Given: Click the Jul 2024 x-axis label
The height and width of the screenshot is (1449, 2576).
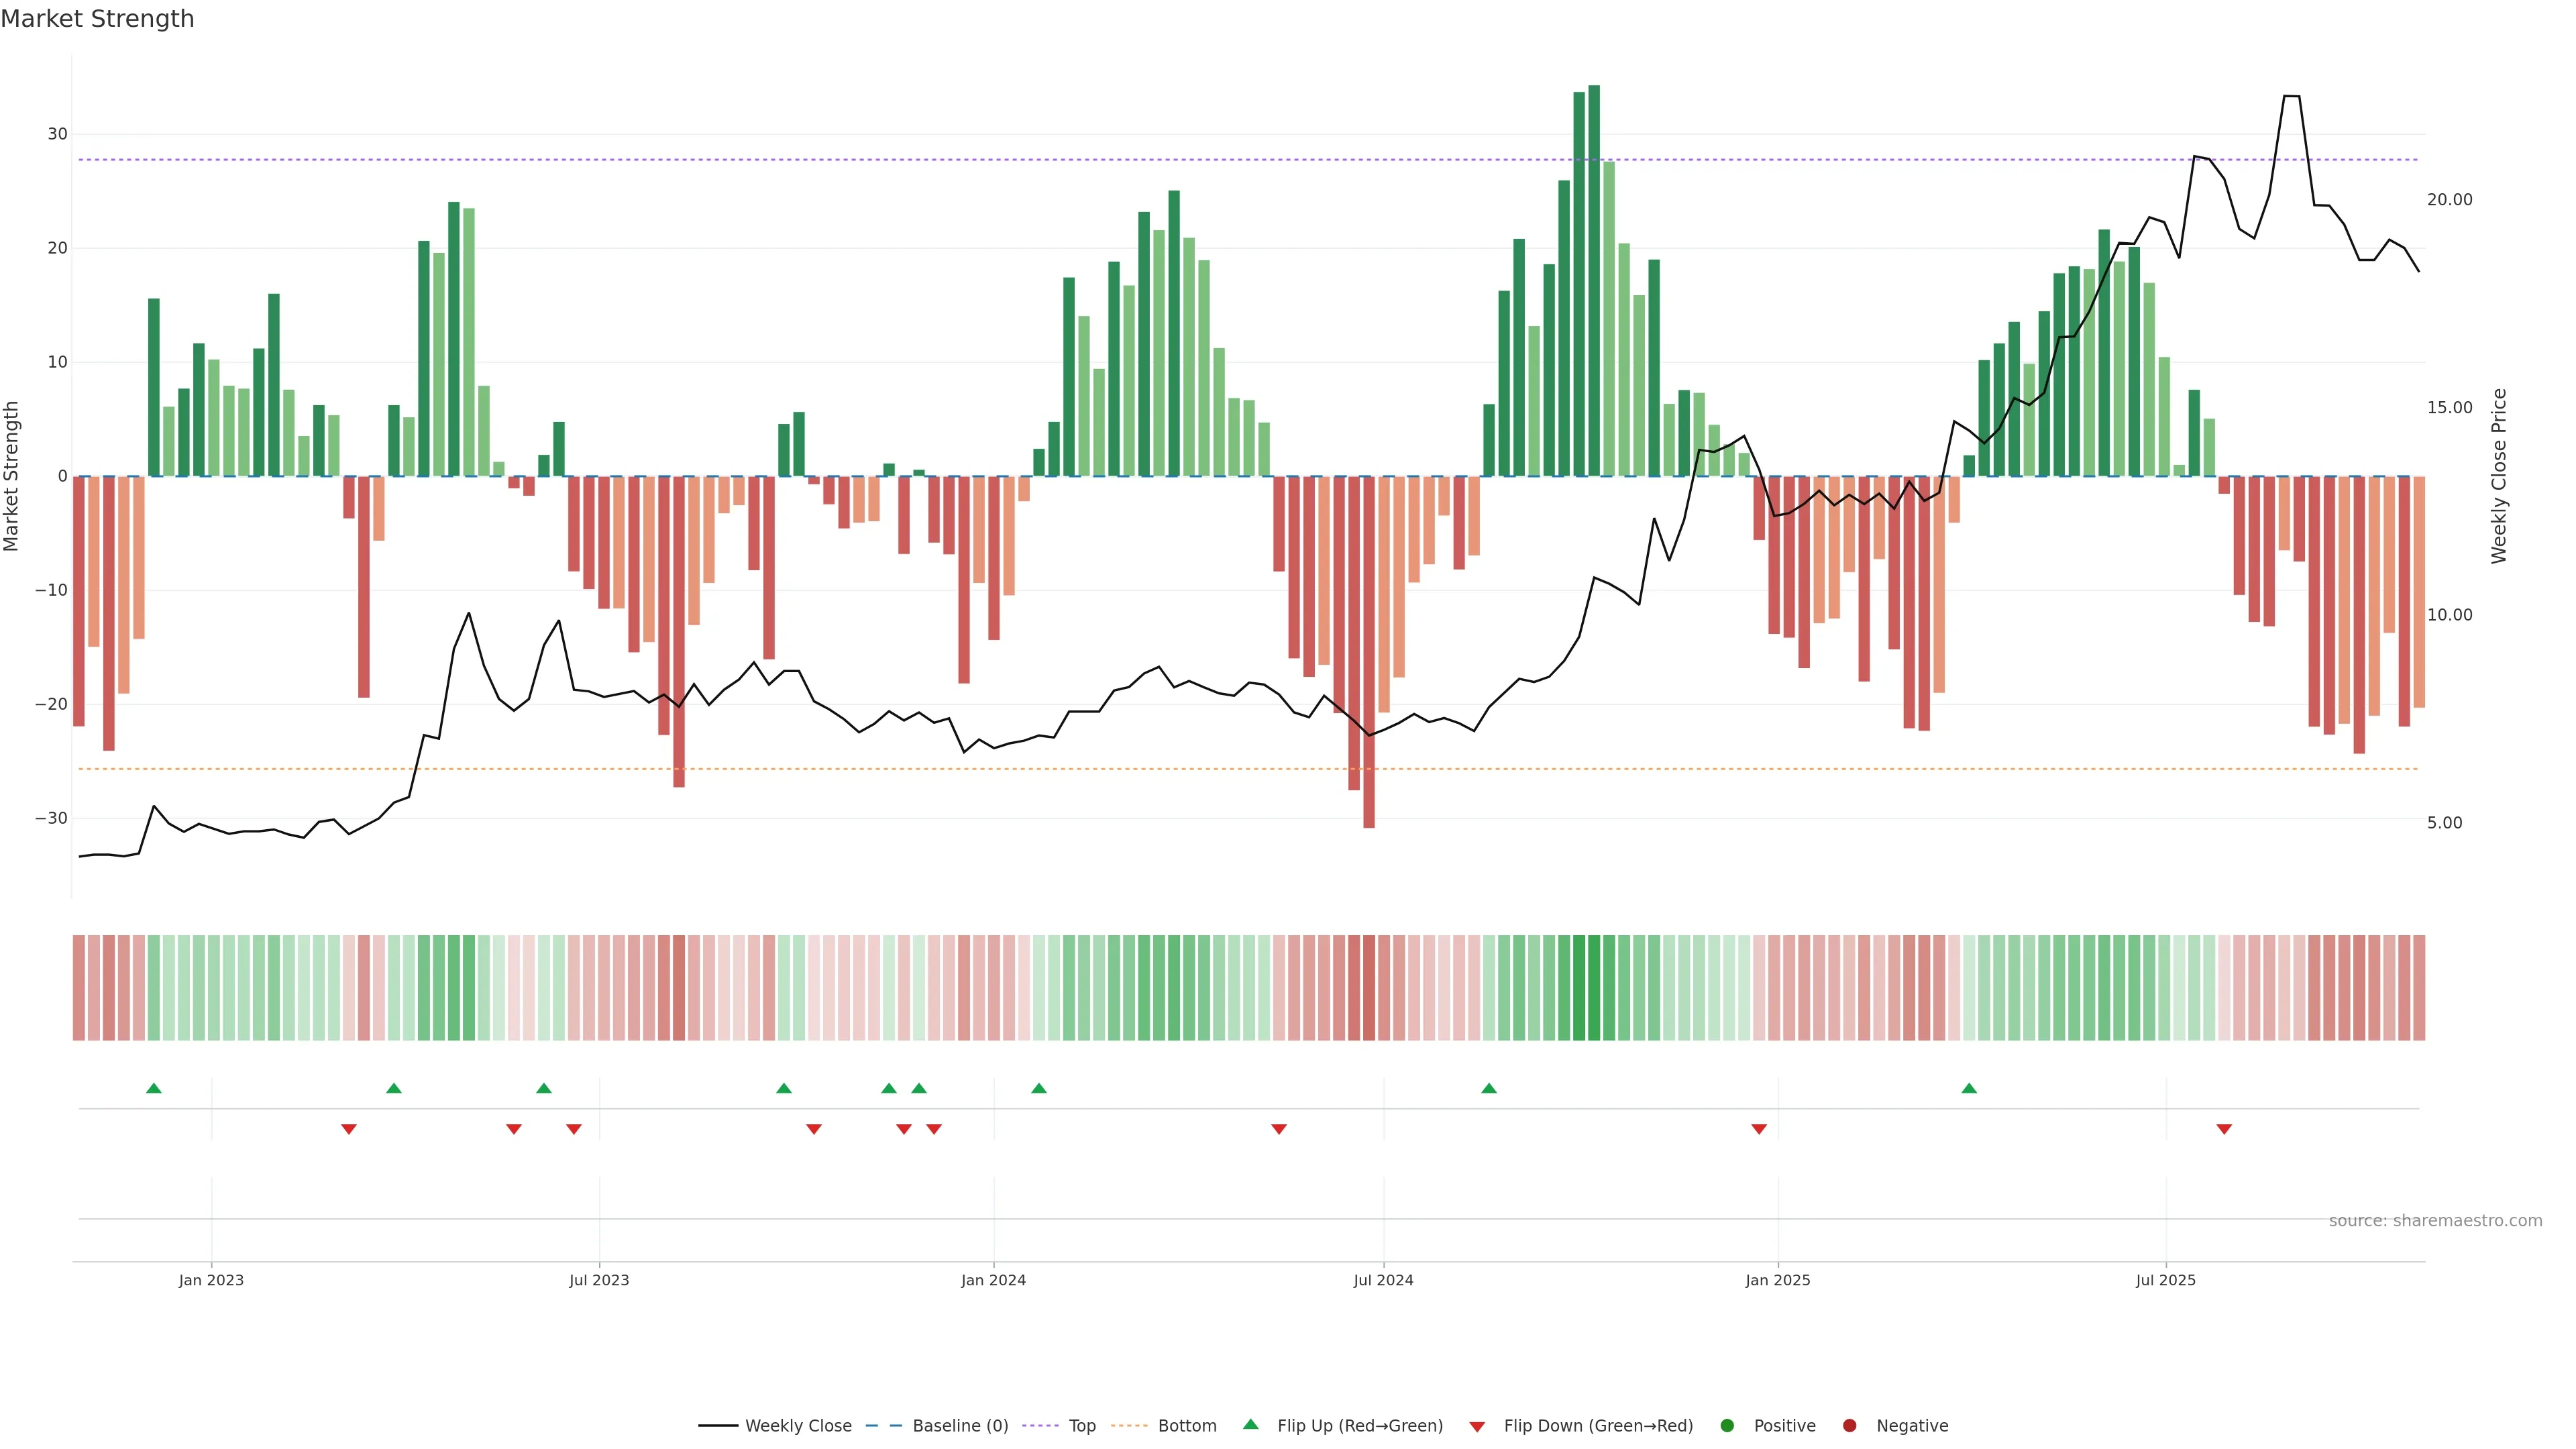Looking at the screenshot, I should coord(1383,1280).
